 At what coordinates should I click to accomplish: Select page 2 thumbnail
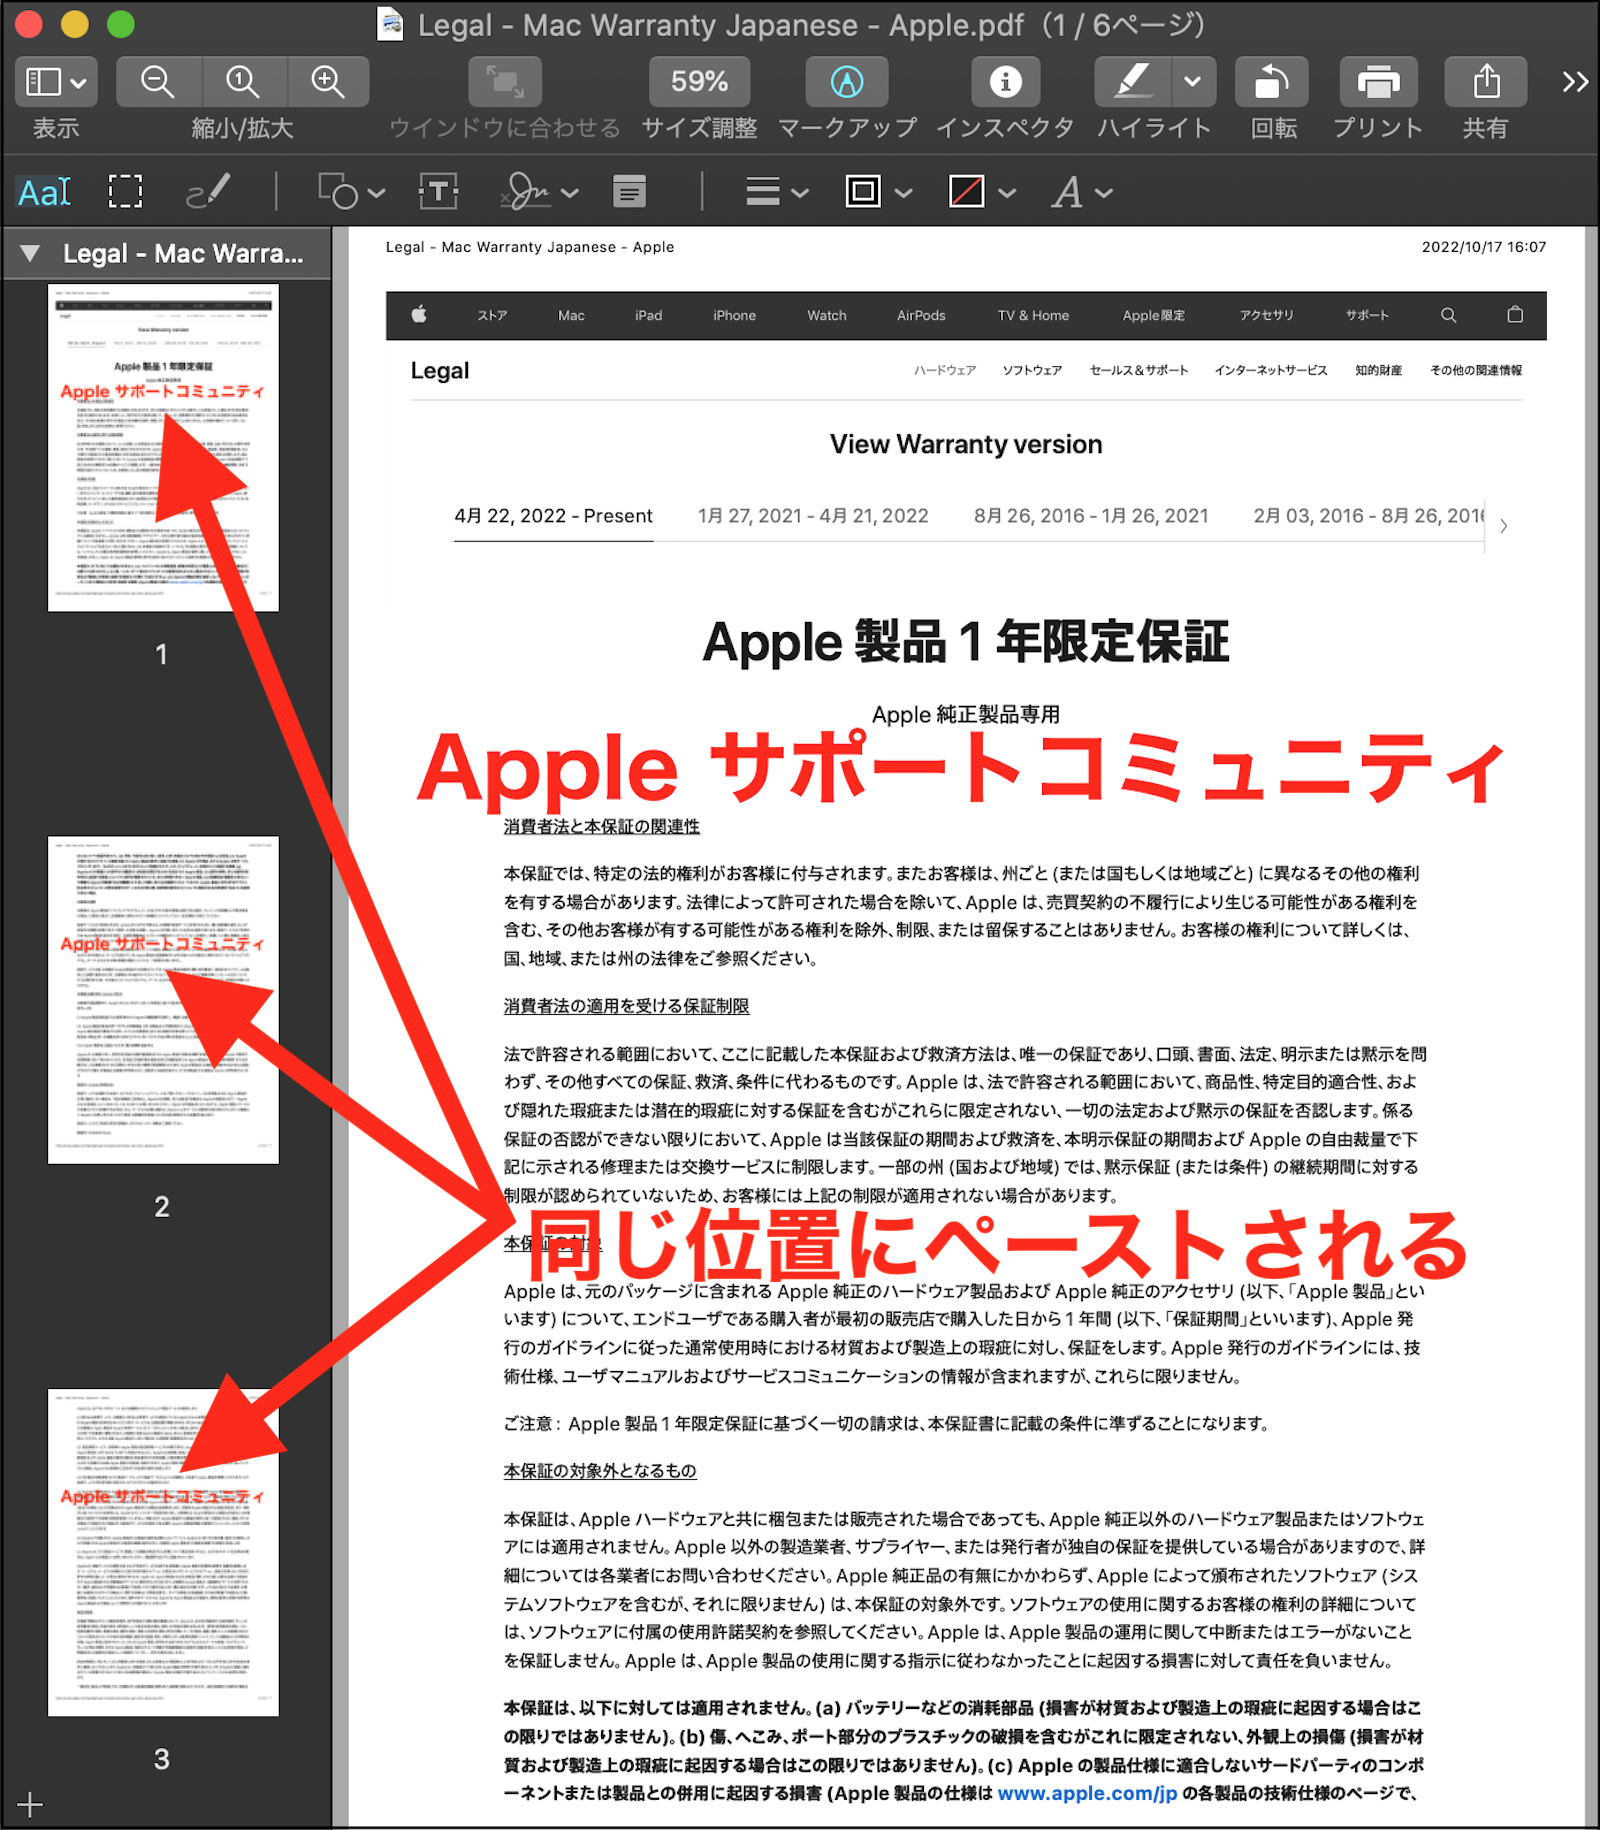pos(163,1000)
